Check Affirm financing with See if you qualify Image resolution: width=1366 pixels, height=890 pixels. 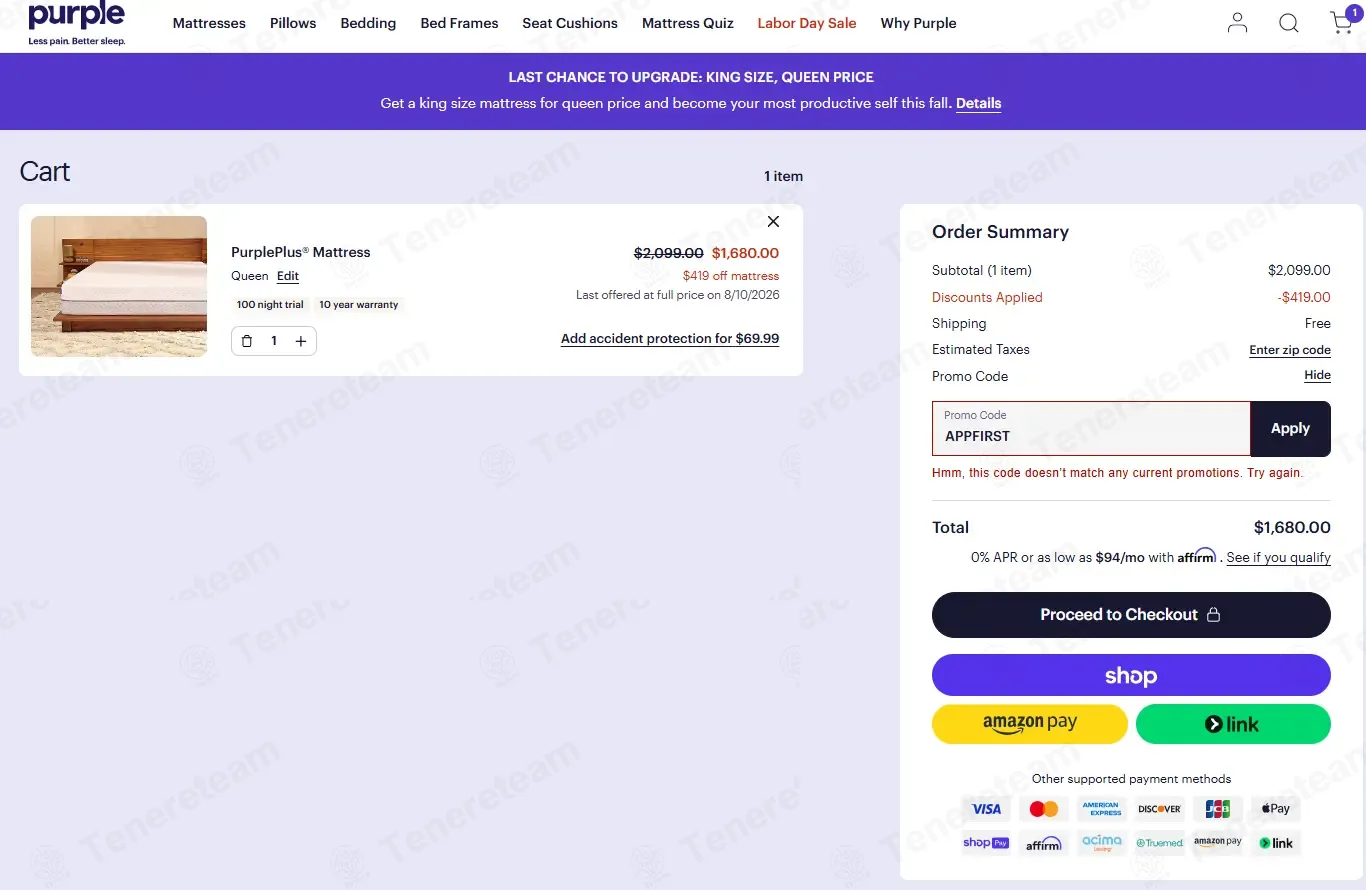tap(1278, 558)
